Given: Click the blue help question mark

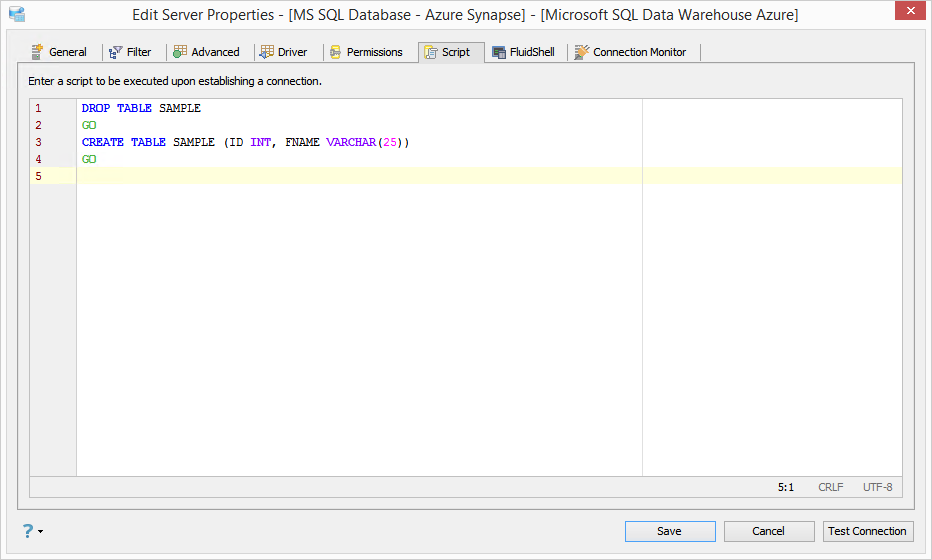Looking at the screenshot, I should (28, 531).
